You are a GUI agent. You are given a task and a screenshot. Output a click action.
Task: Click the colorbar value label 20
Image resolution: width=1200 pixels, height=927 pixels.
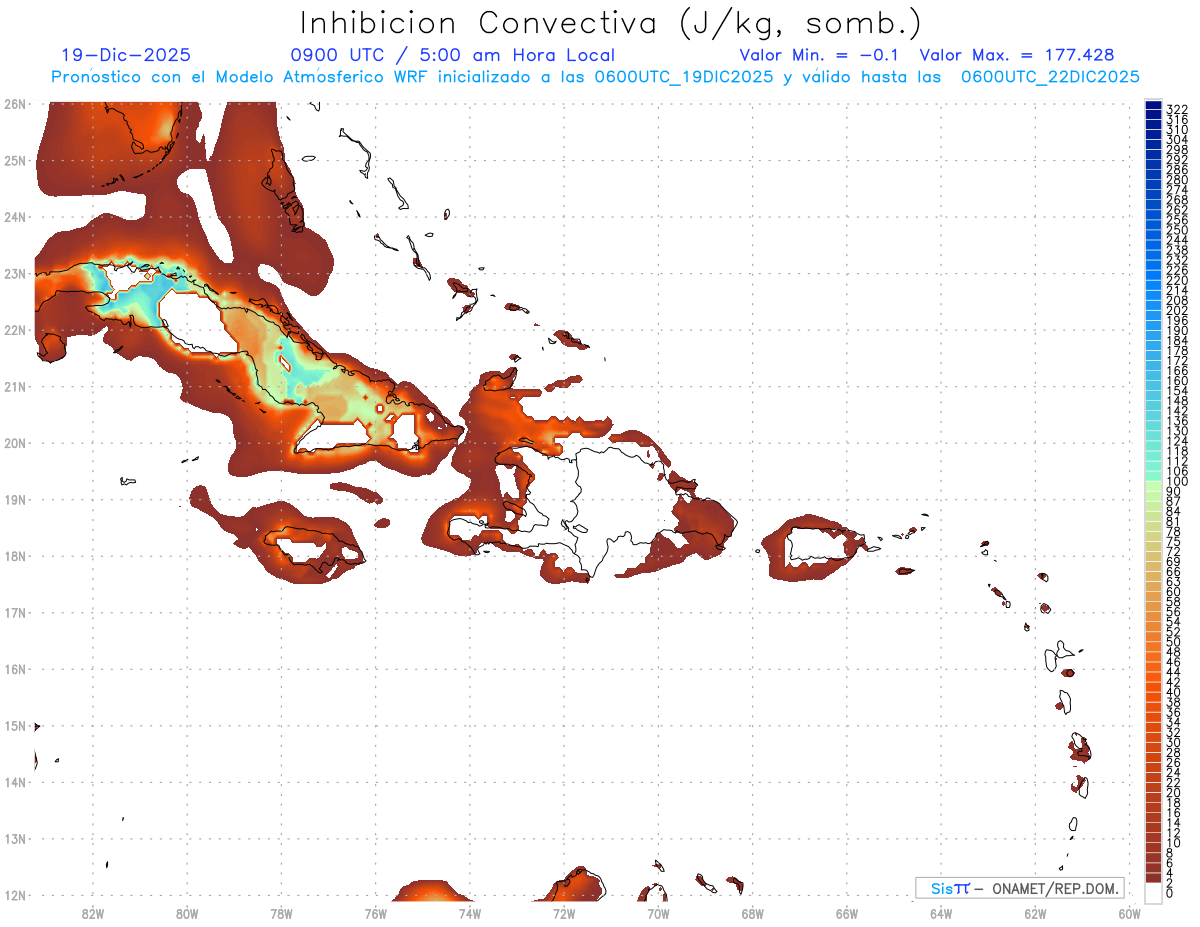[x=1174, y=792]
